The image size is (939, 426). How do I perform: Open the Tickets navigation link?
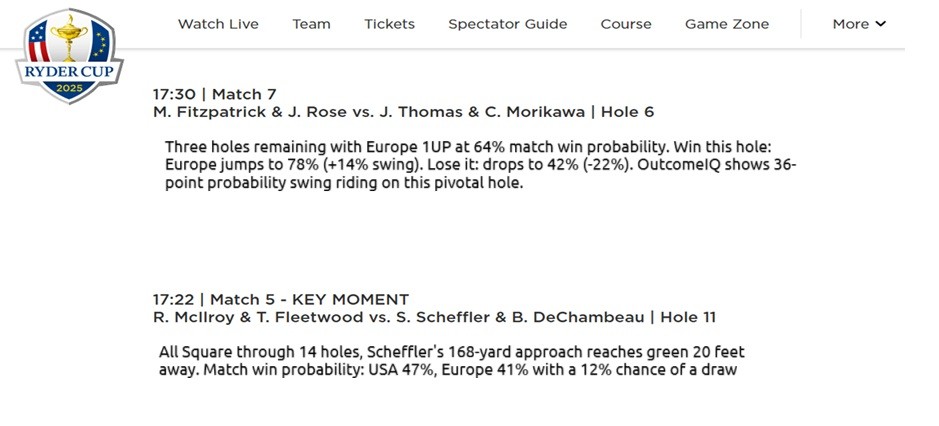coord(389,24)
